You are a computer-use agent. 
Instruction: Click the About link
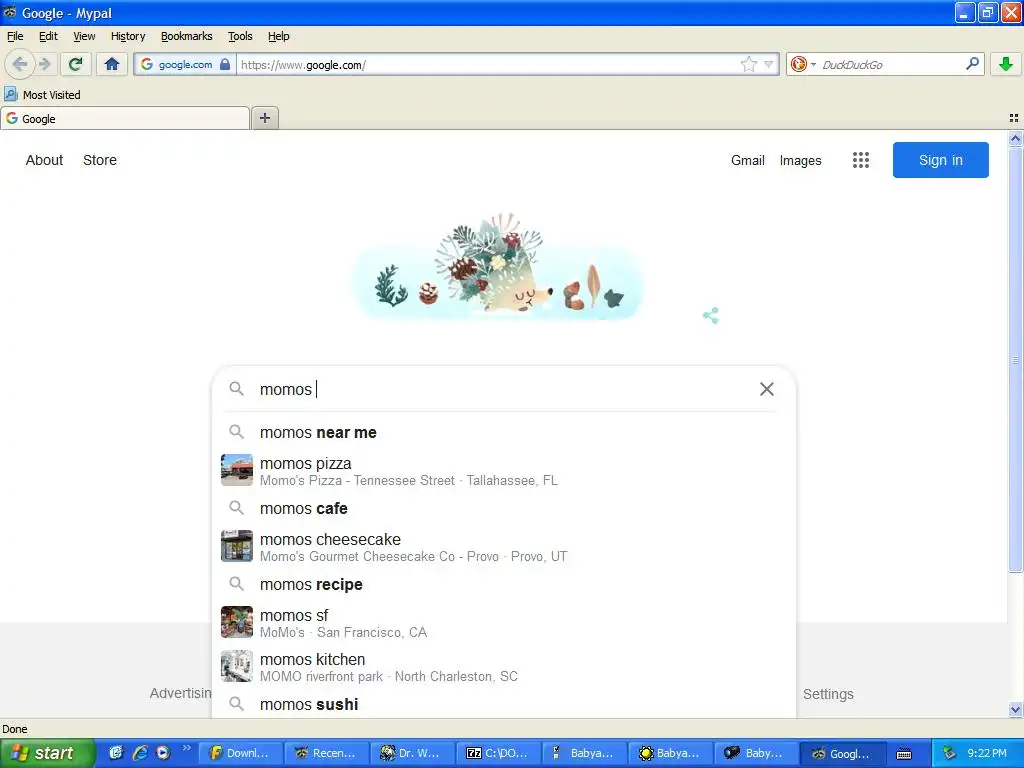44,160
